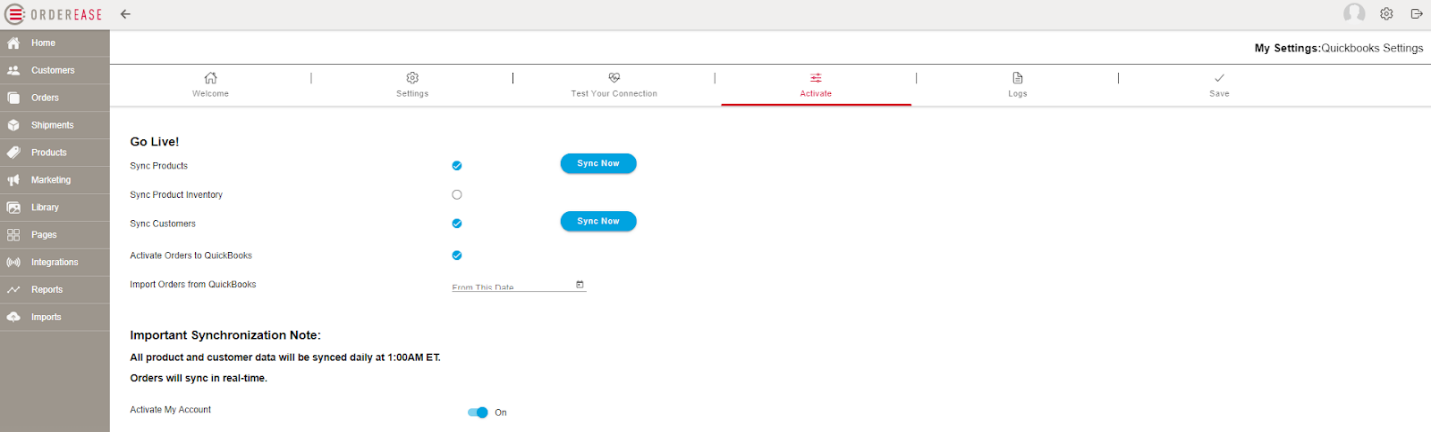1431x432 pixels.
Task: Switch to the Test Your Connection tab
Action: pyautogui.click(x=614, y=84)
